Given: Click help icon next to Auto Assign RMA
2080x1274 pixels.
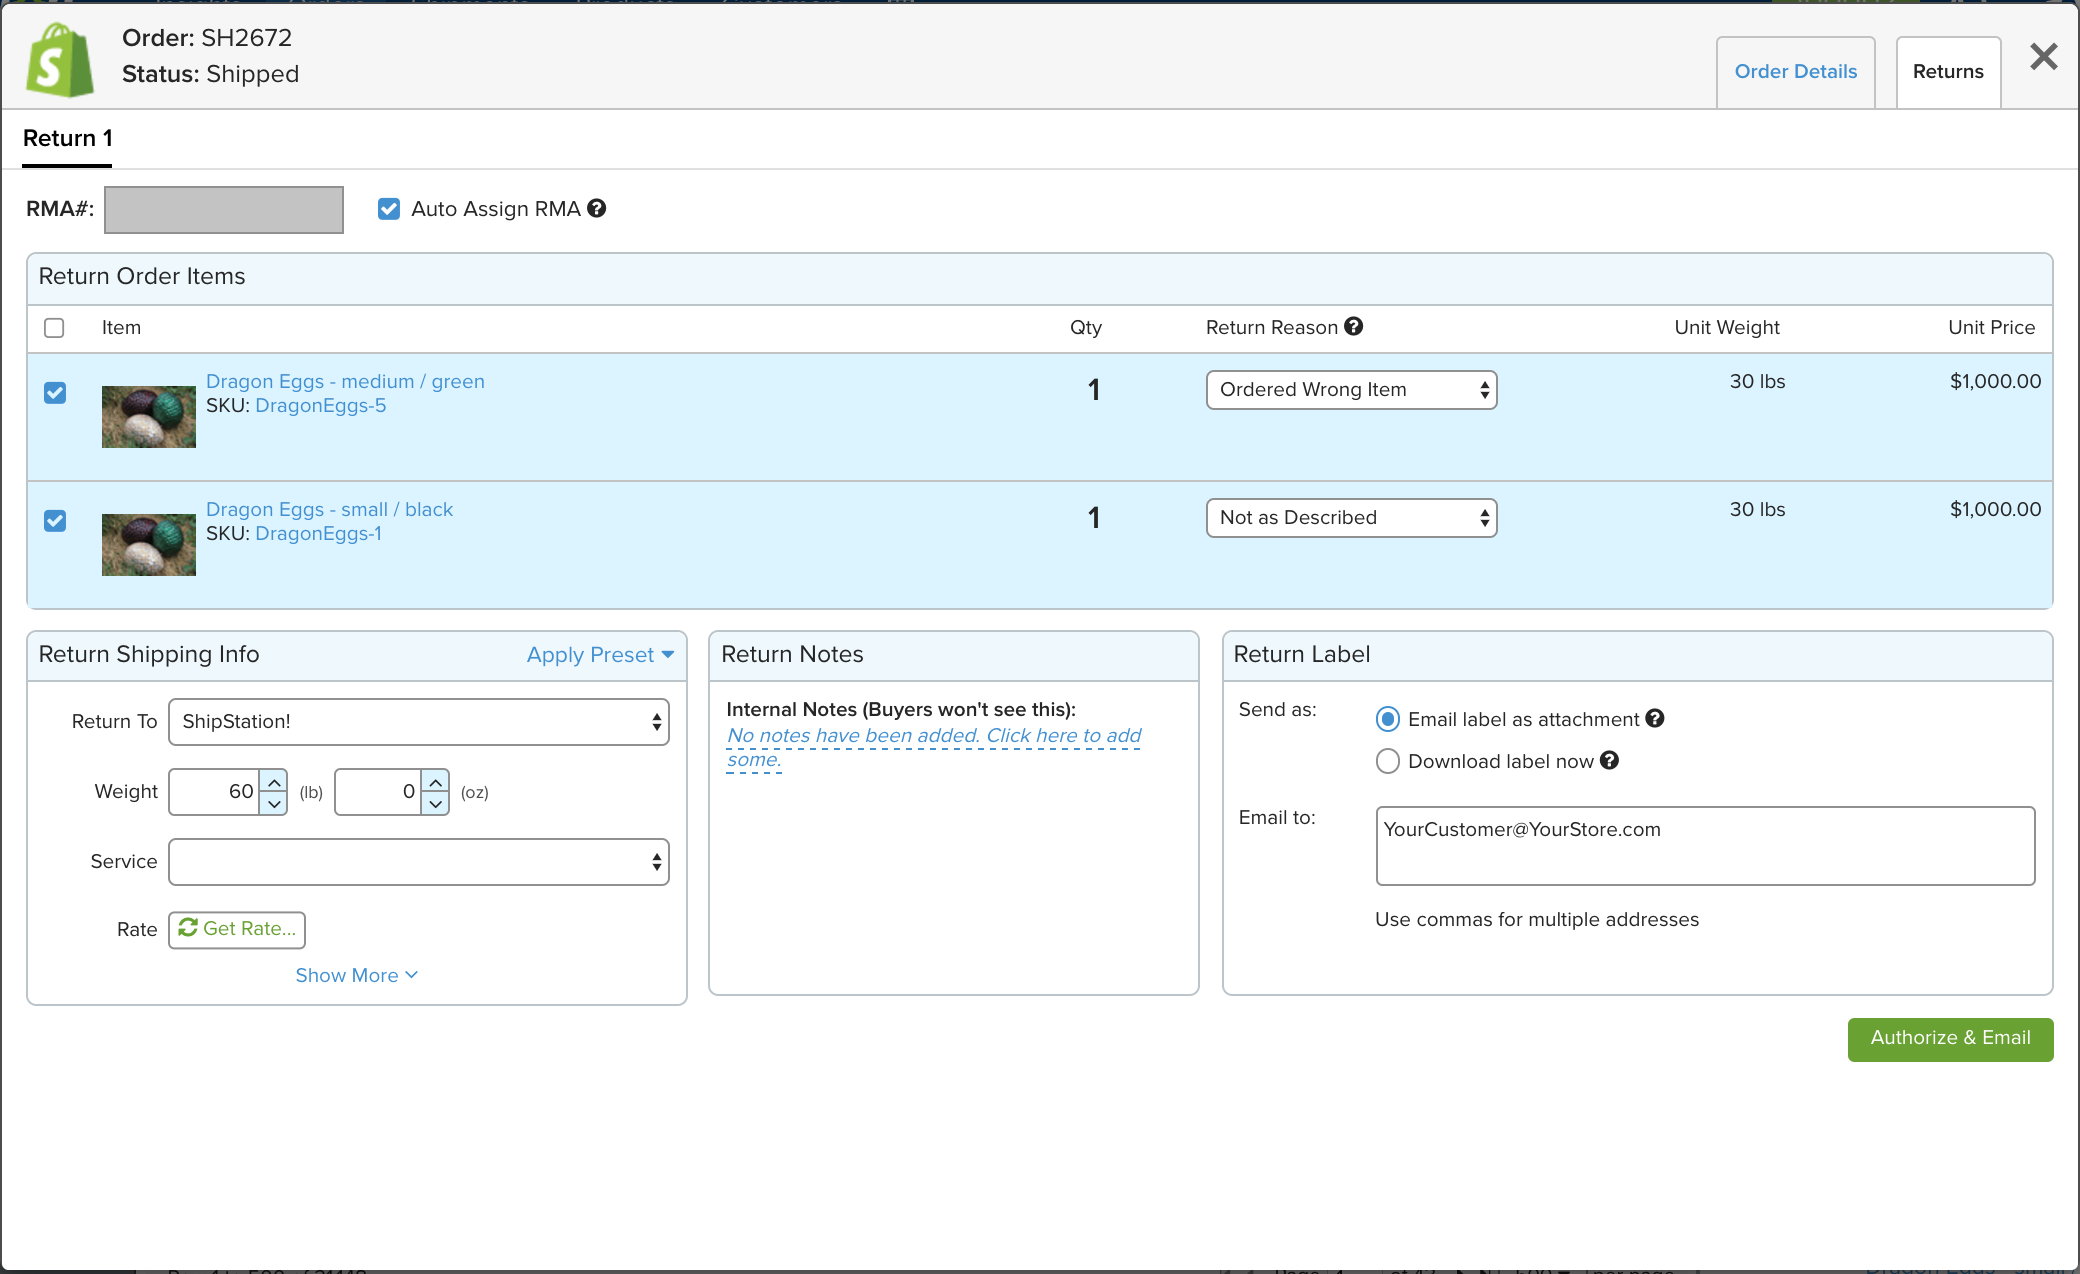Looking at the screenshot, I should (597, 208).
